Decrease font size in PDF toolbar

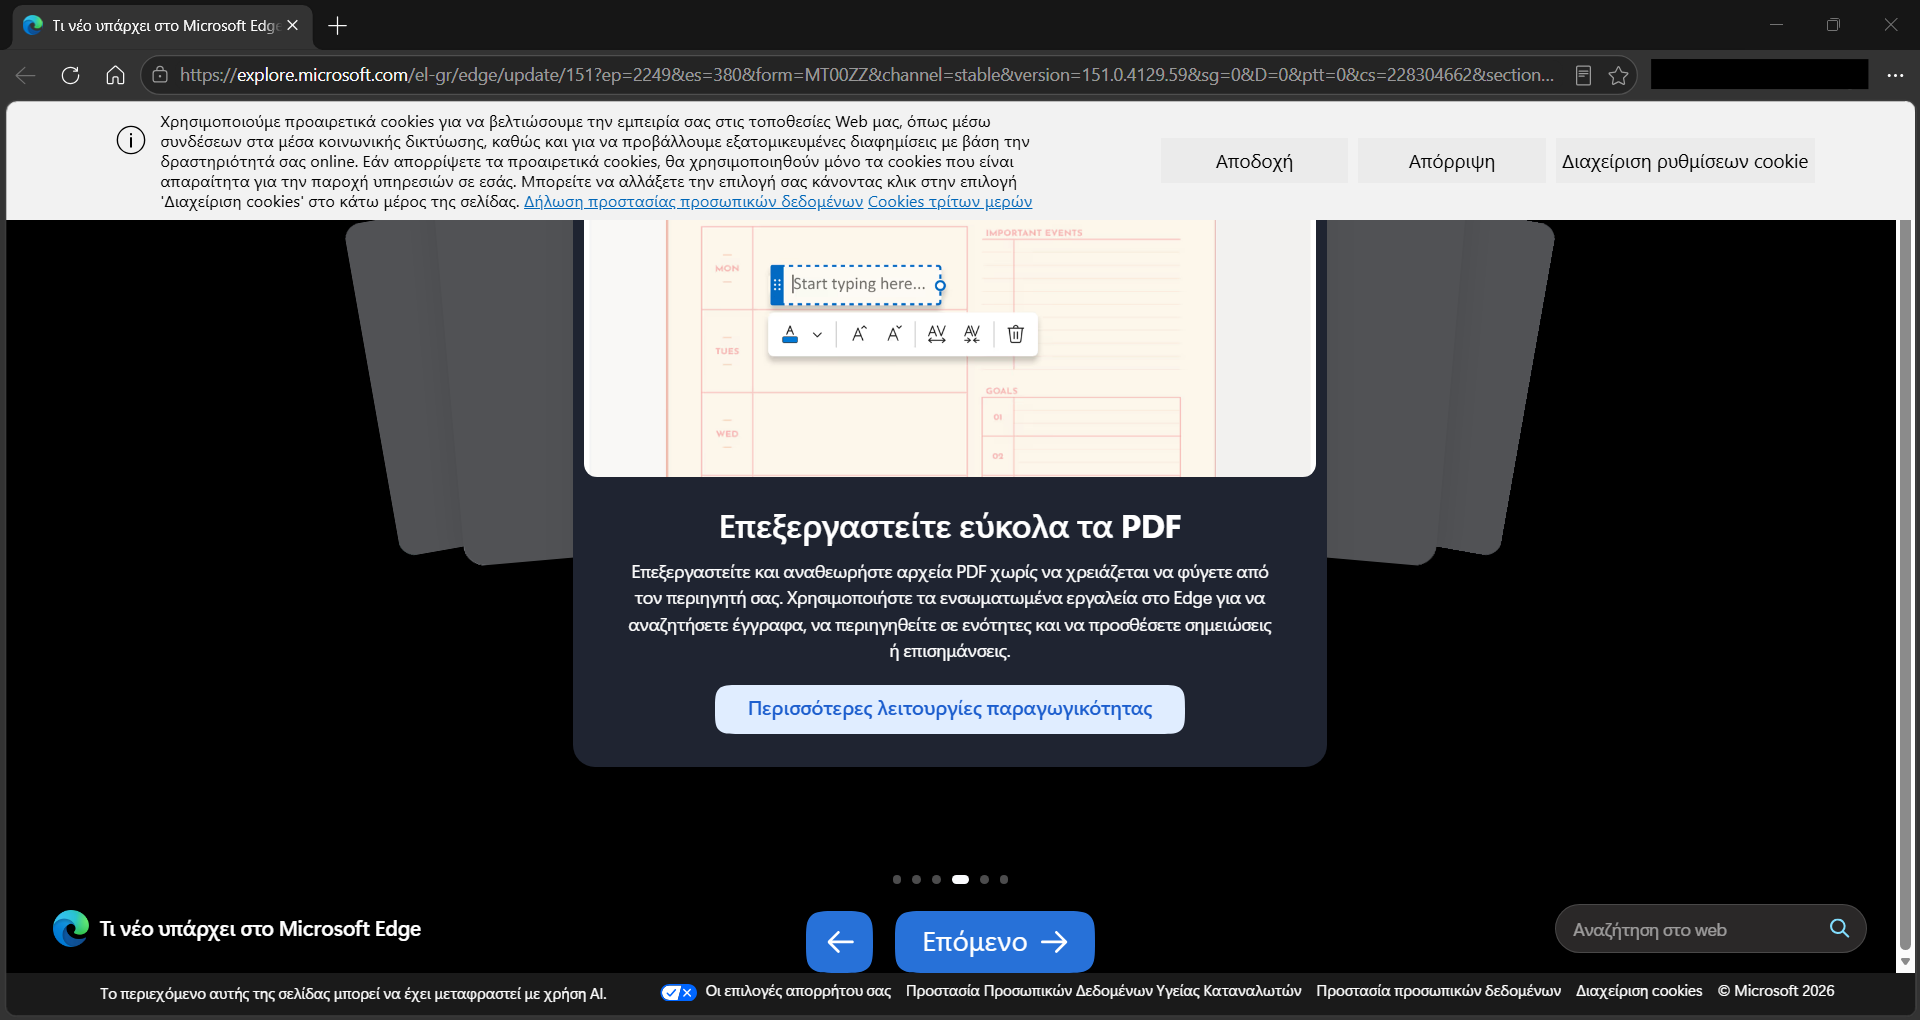tap(894, 334)
